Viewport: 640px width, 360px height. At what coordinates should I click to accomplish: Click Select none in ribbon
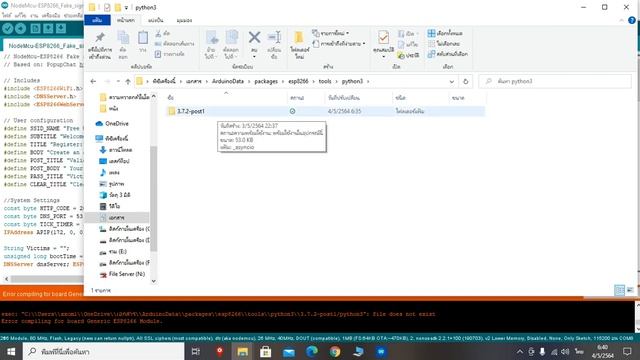click(444, 44)
